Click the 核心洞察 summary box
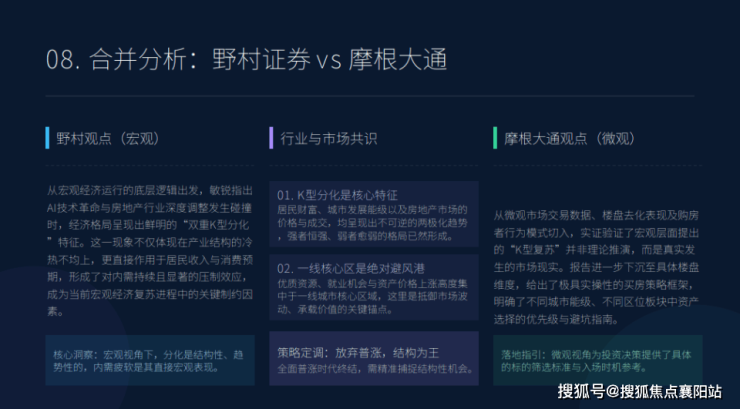The width and height of the screenshot is (740, 409). point(150,360)
